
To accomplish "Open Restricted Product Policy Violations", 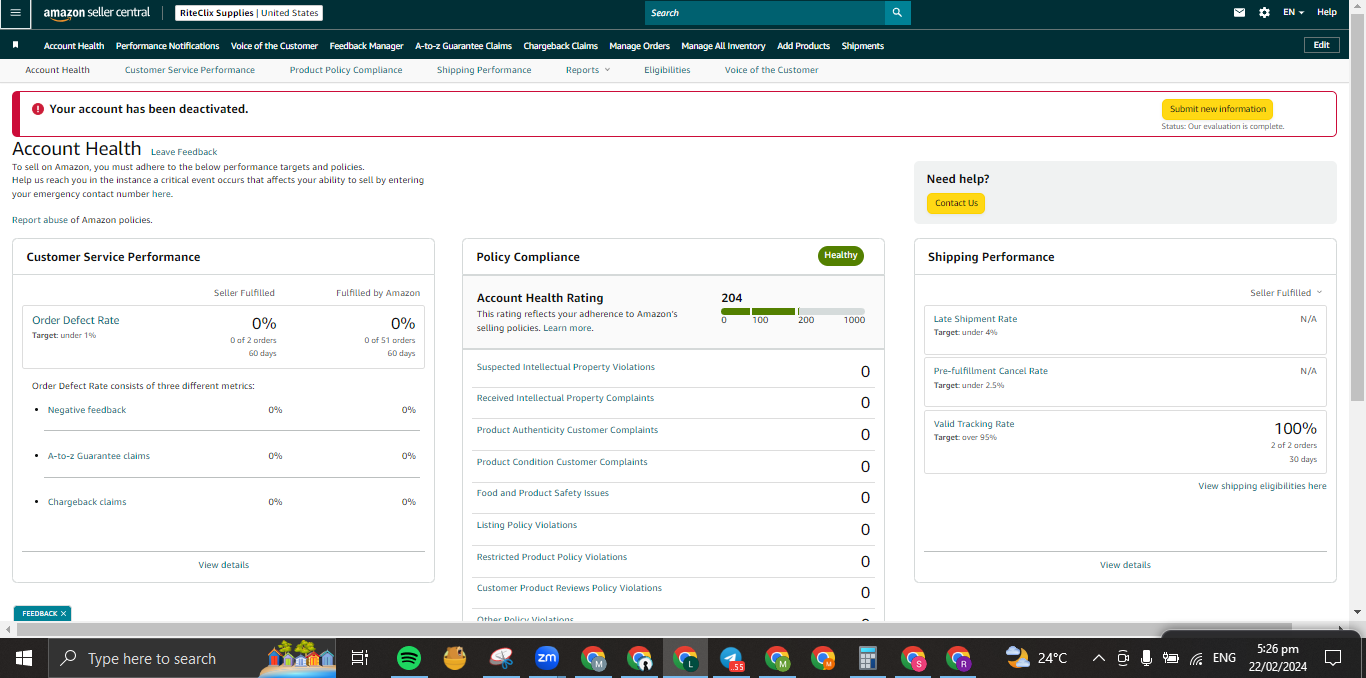I will coord(552,557).
